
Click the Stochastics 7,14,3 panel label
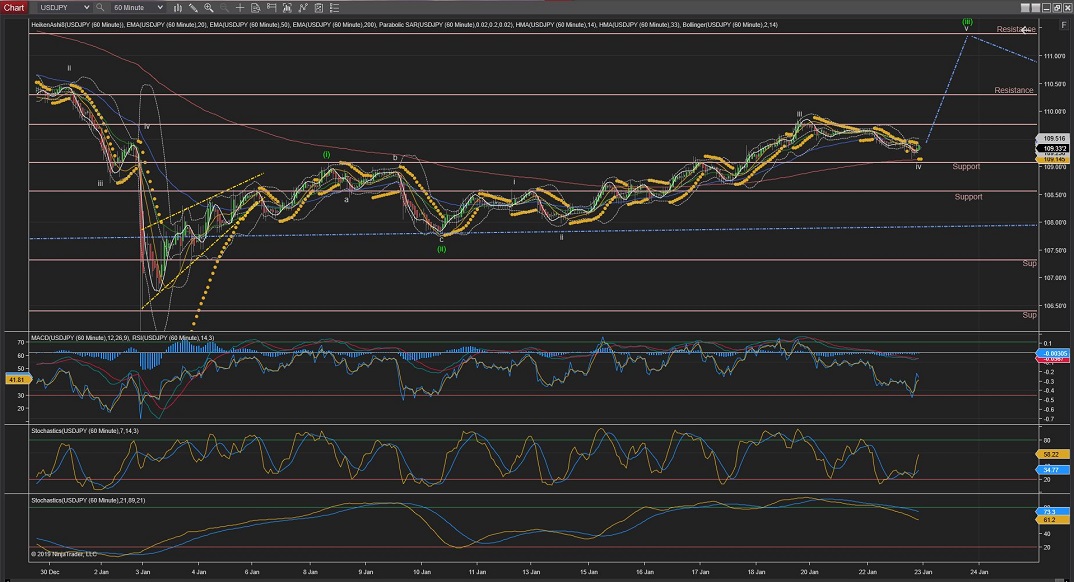[x=85, y=431]
